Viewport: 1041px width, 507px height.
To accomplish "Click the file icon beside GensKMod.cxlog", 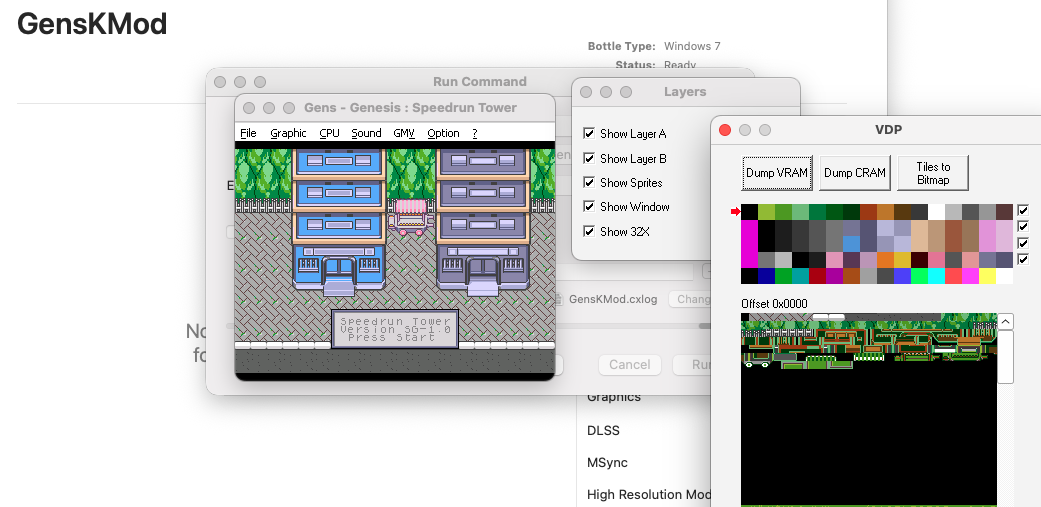I will pyautogui.click(x=559, y=299).
